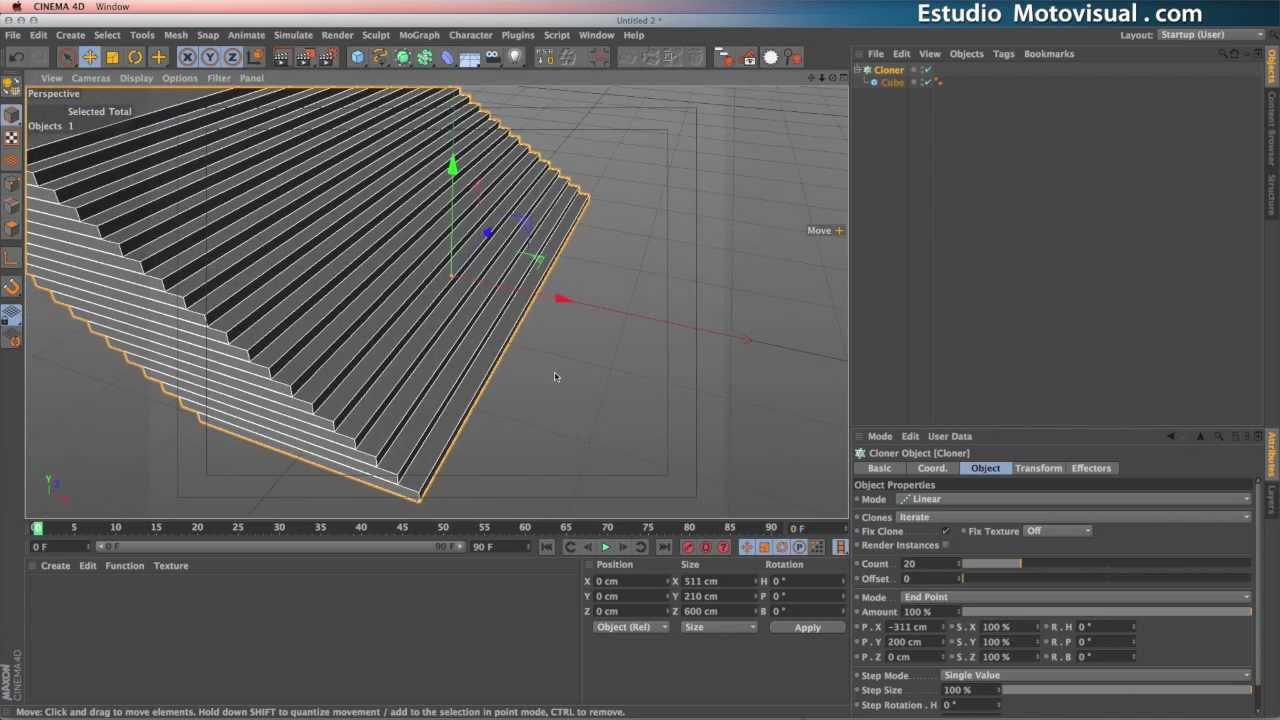The height and width of the screenshot is (720, 1280).
Task: Open the Cloner Mode Linear dropdown
Action: click(x=1073, y=499)
